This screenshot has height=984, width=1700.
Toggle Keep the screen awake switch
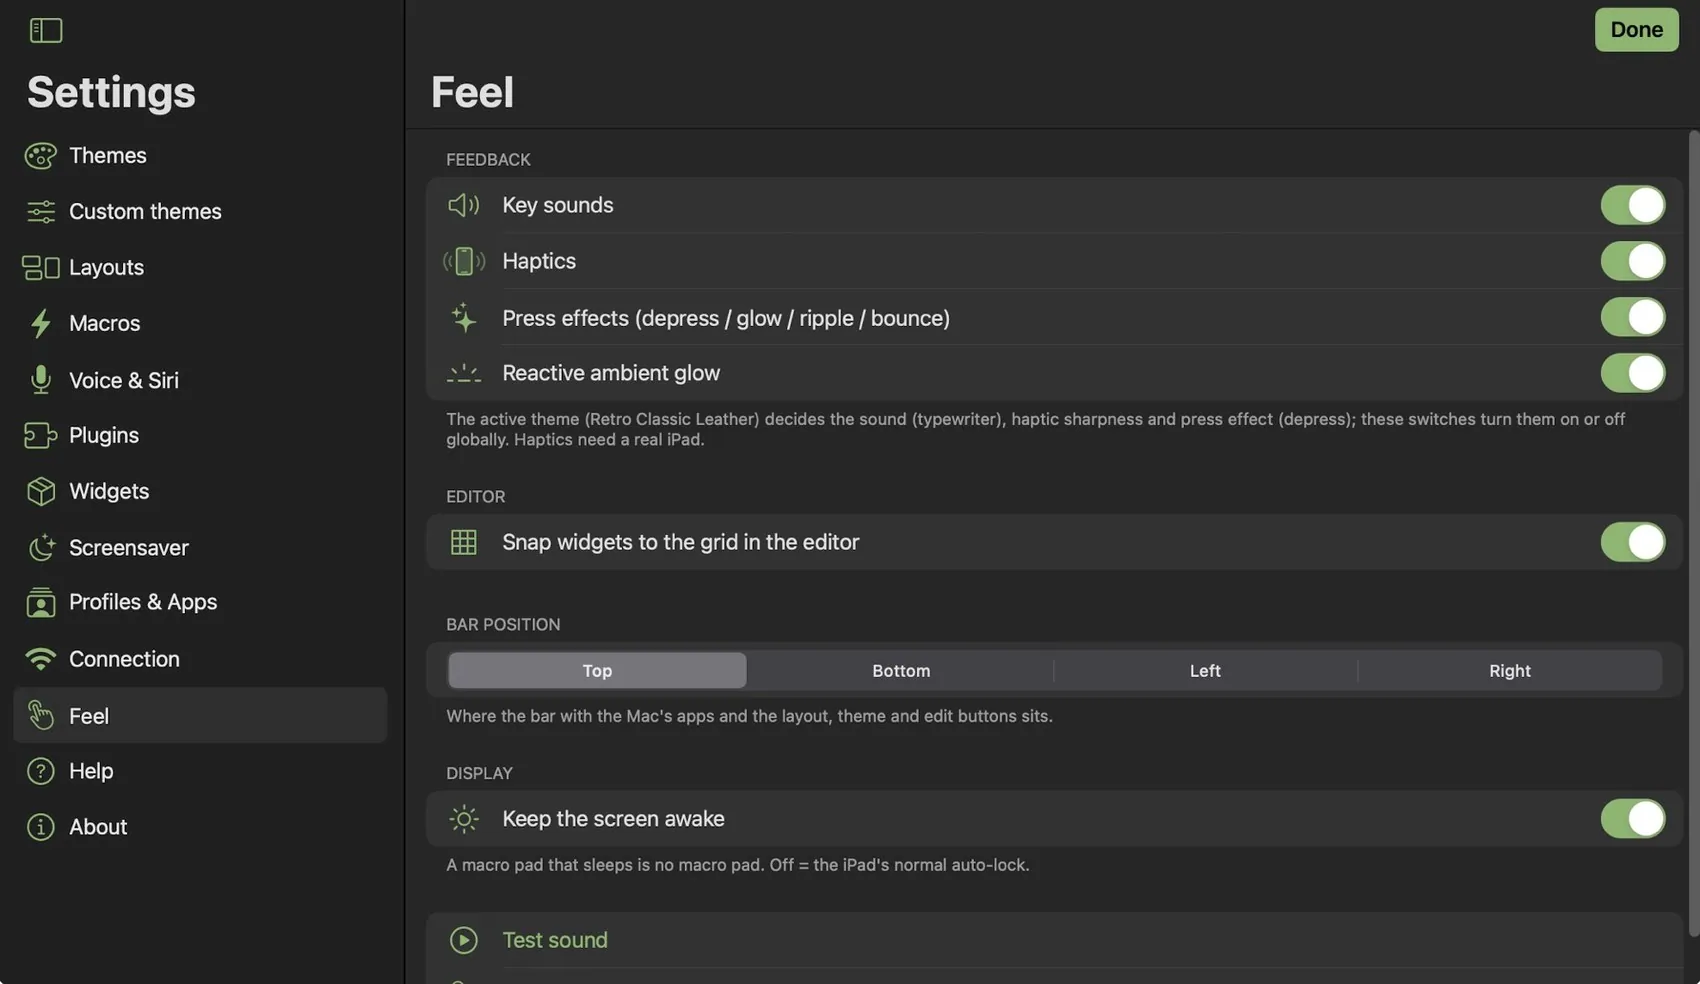tap(1633, 819)
